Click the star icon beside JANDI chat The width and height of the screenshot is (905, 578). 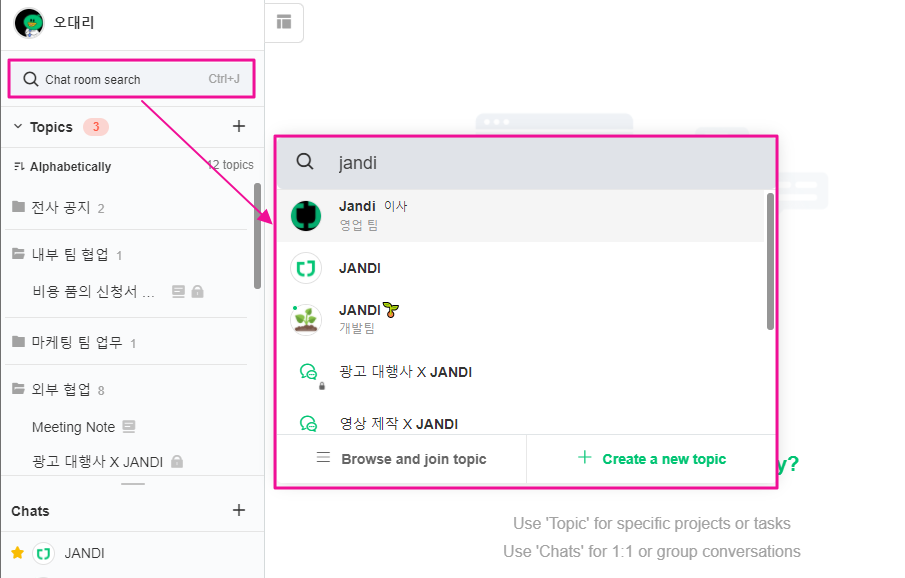pos(17,553)
